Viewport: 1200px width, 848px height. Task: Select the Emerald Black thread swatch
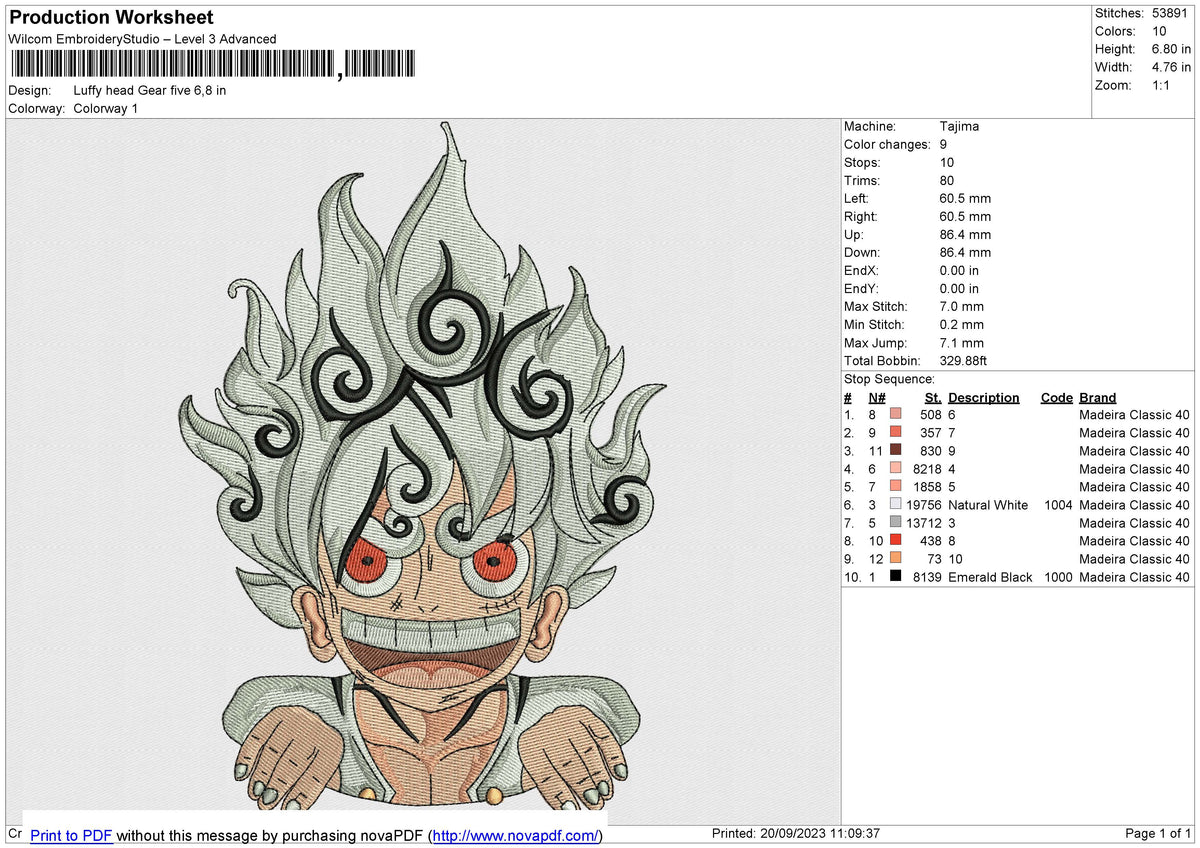(x=895, y=577)
